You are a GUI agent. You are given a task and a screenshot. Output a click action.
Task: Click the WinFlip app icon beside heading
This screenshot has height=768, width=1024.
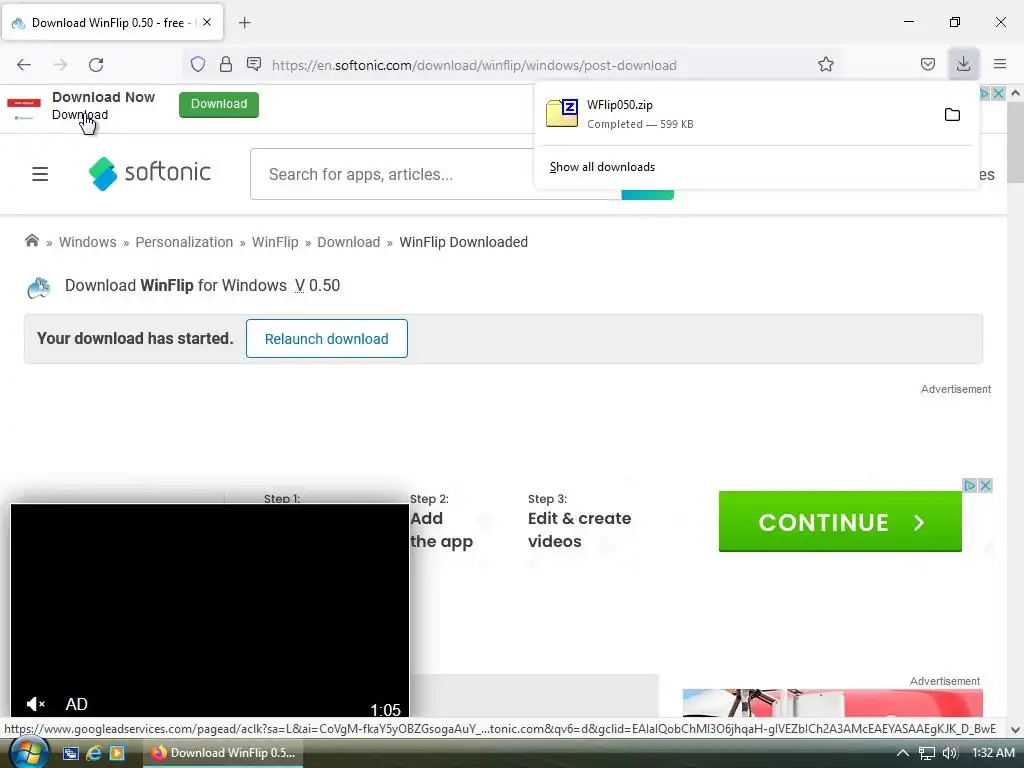39,287
